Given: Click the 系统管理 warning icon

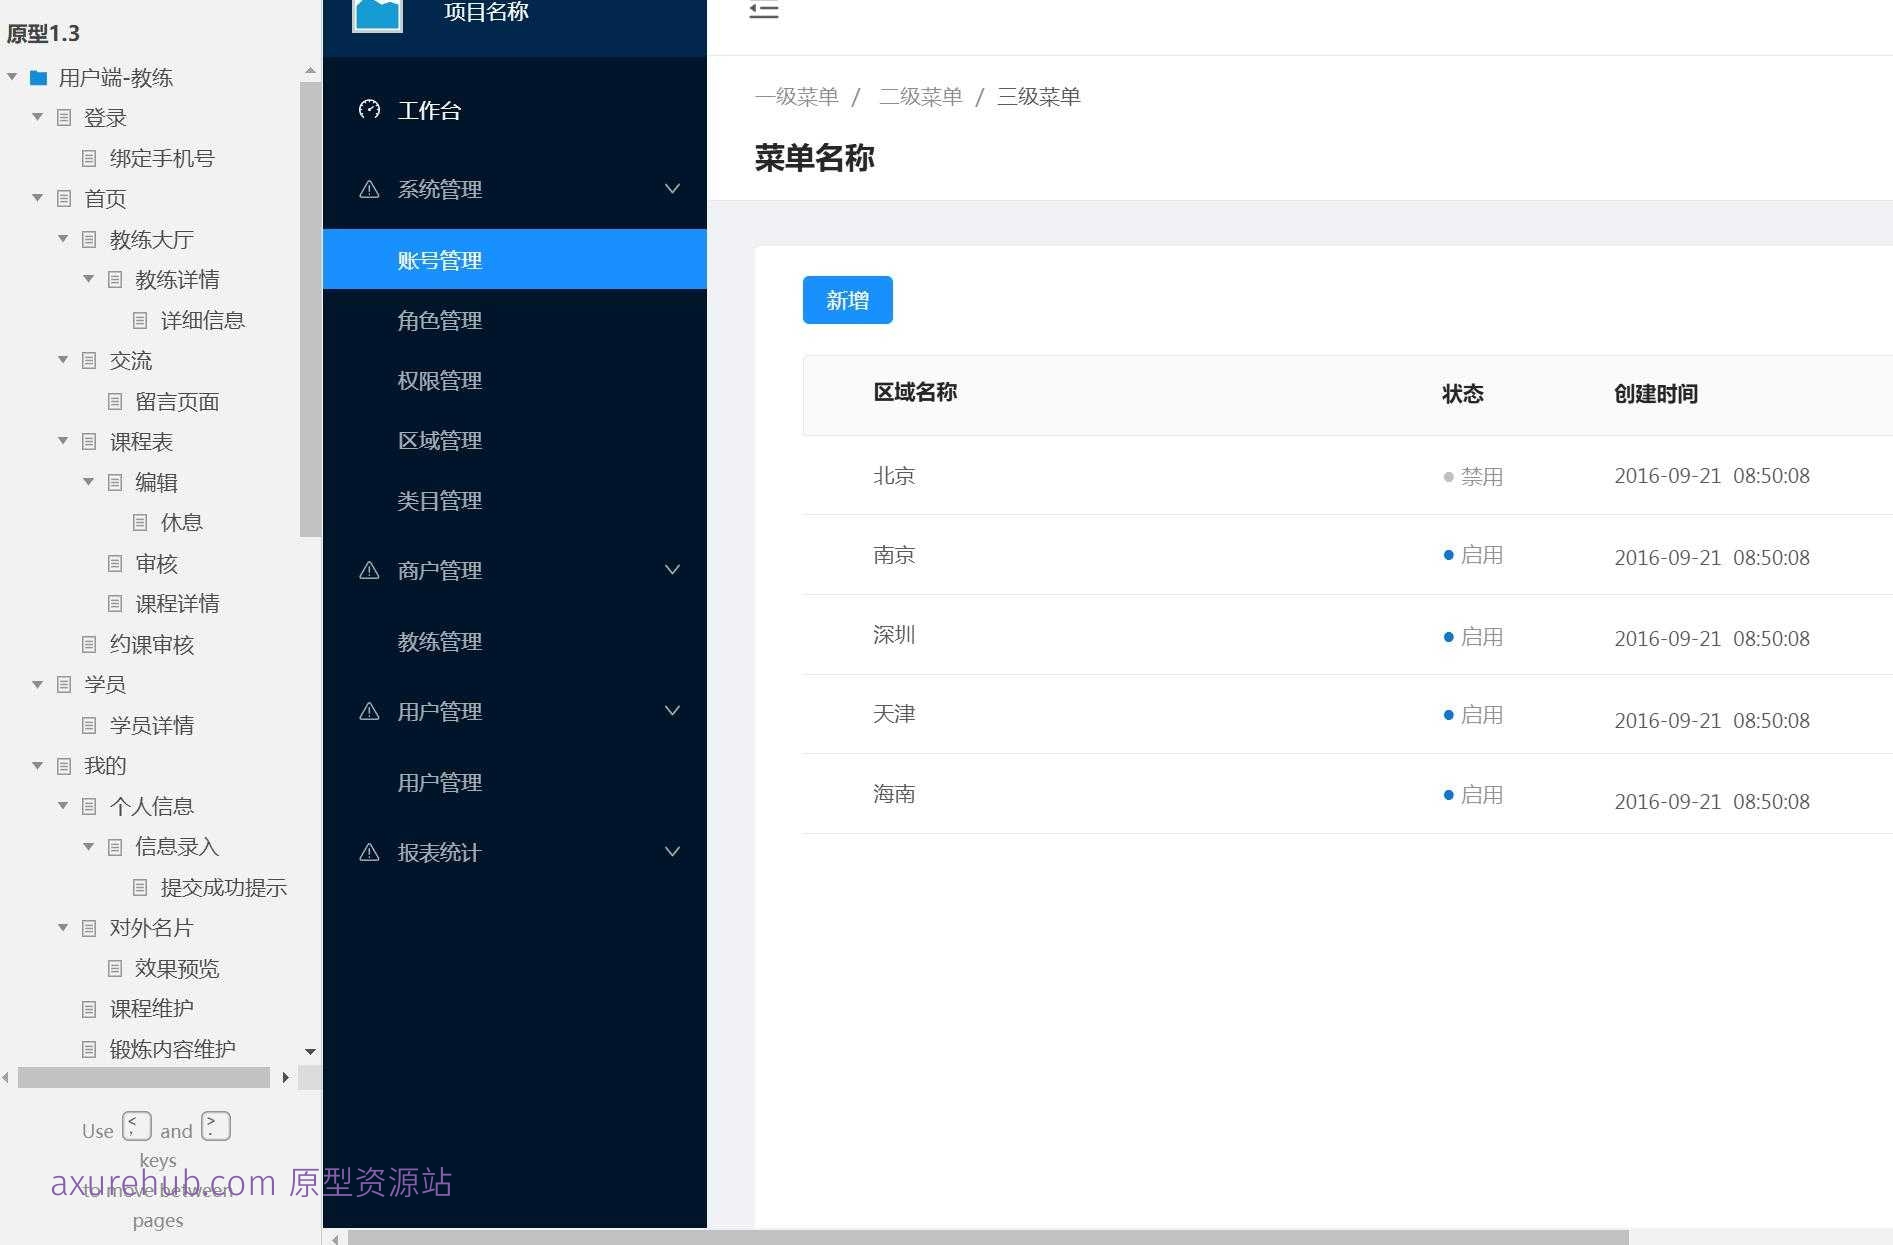Looking at the screenshot, I should 369,189.
